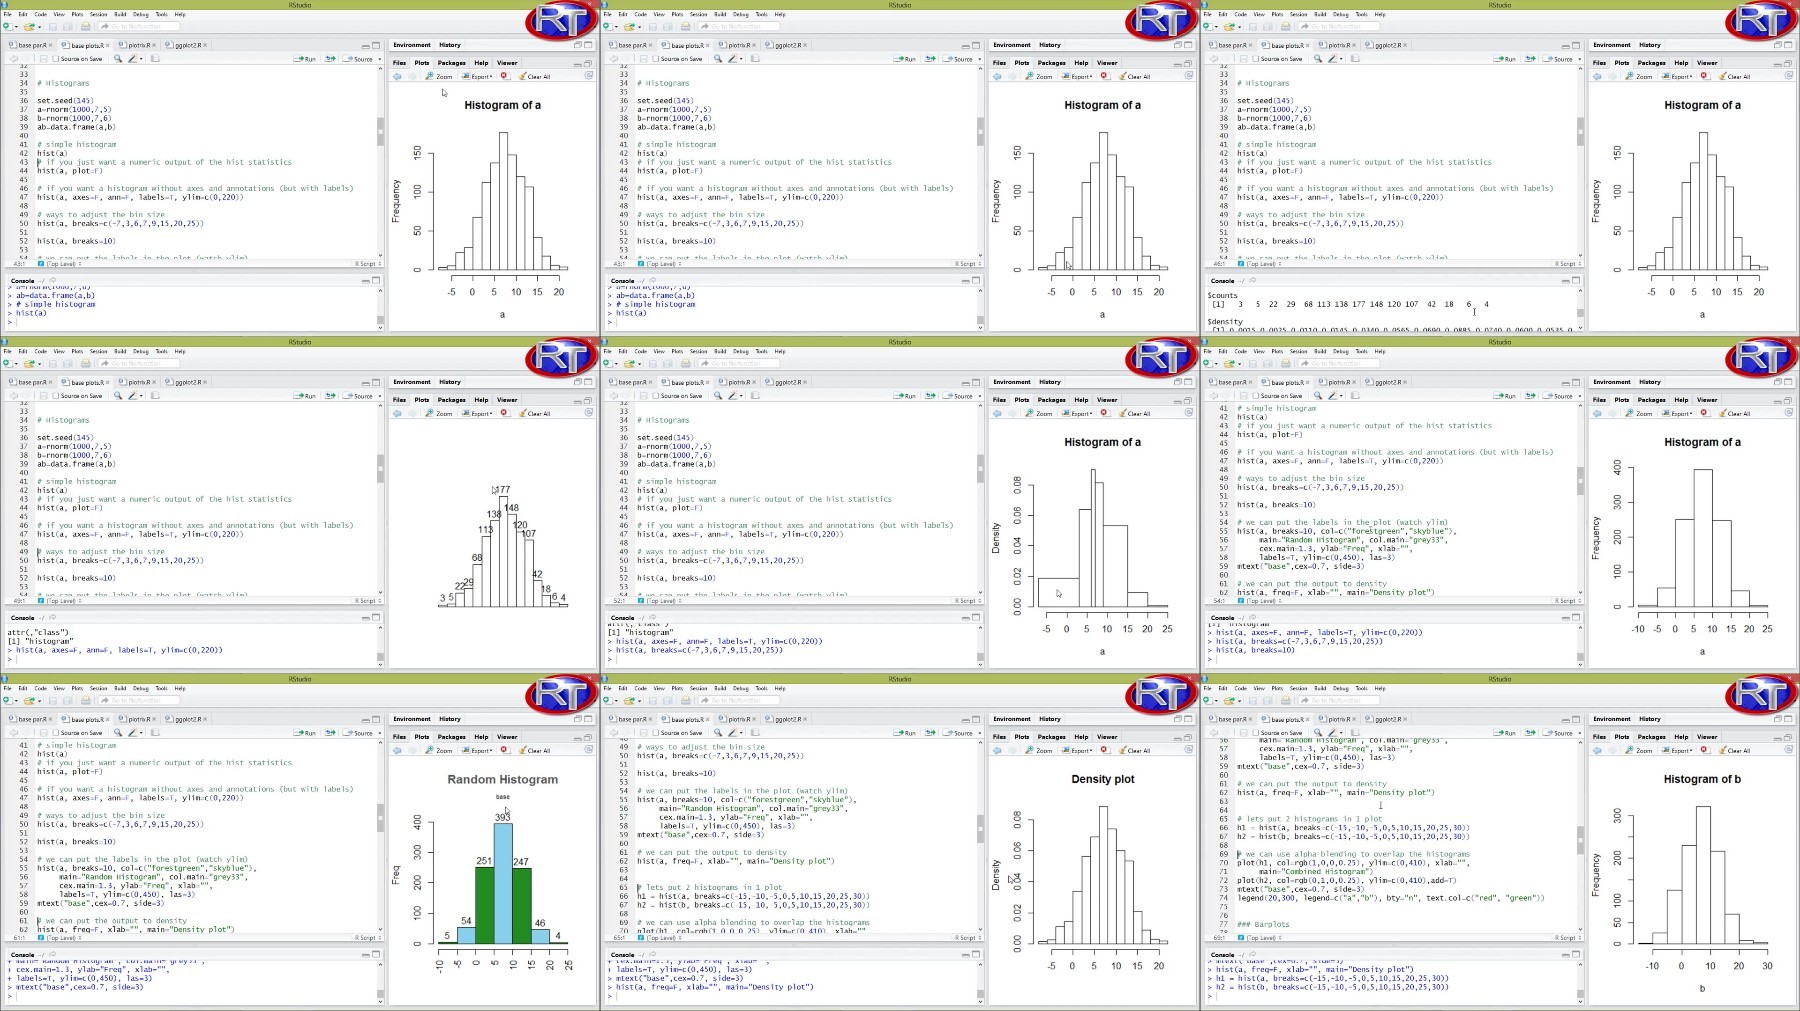Open Tools menu in Histogram of b window
Image resolution: width=1800 pixels, height=1011 pixels.
tap(1361, 688)
